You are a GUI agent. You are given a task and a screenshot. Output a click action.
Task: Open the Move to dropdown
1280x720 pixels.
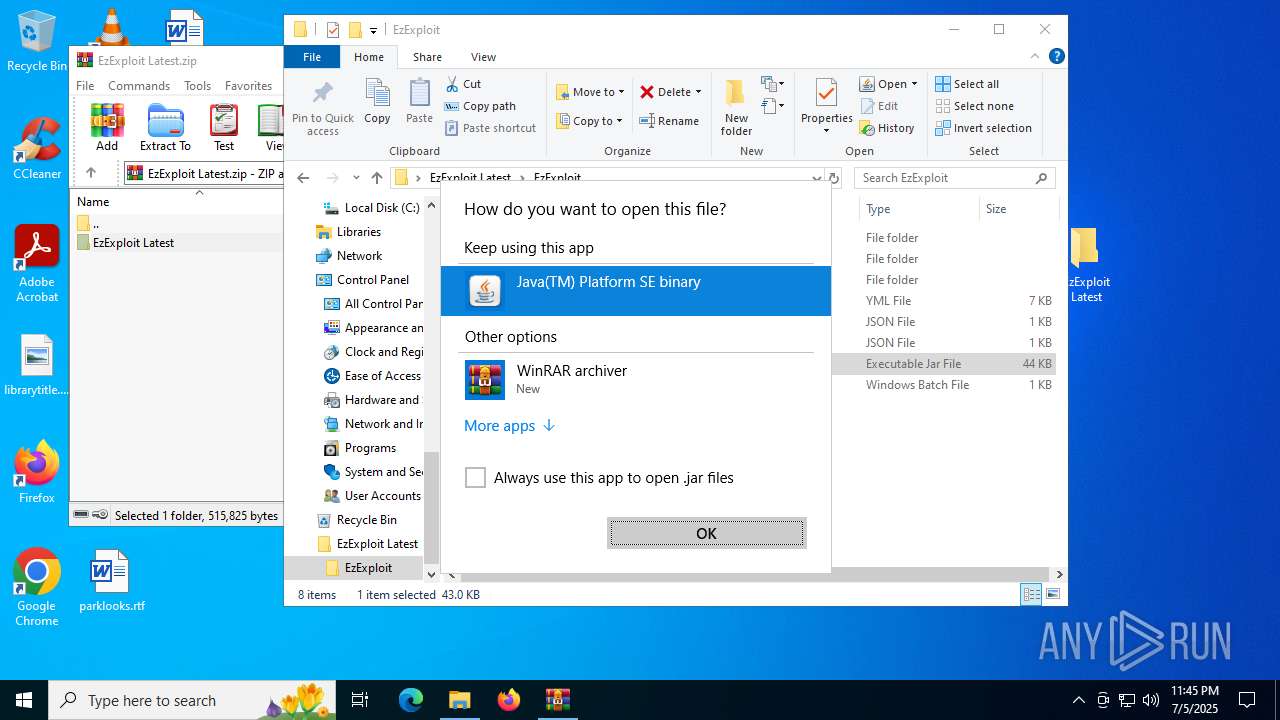(x=590, y=92)
